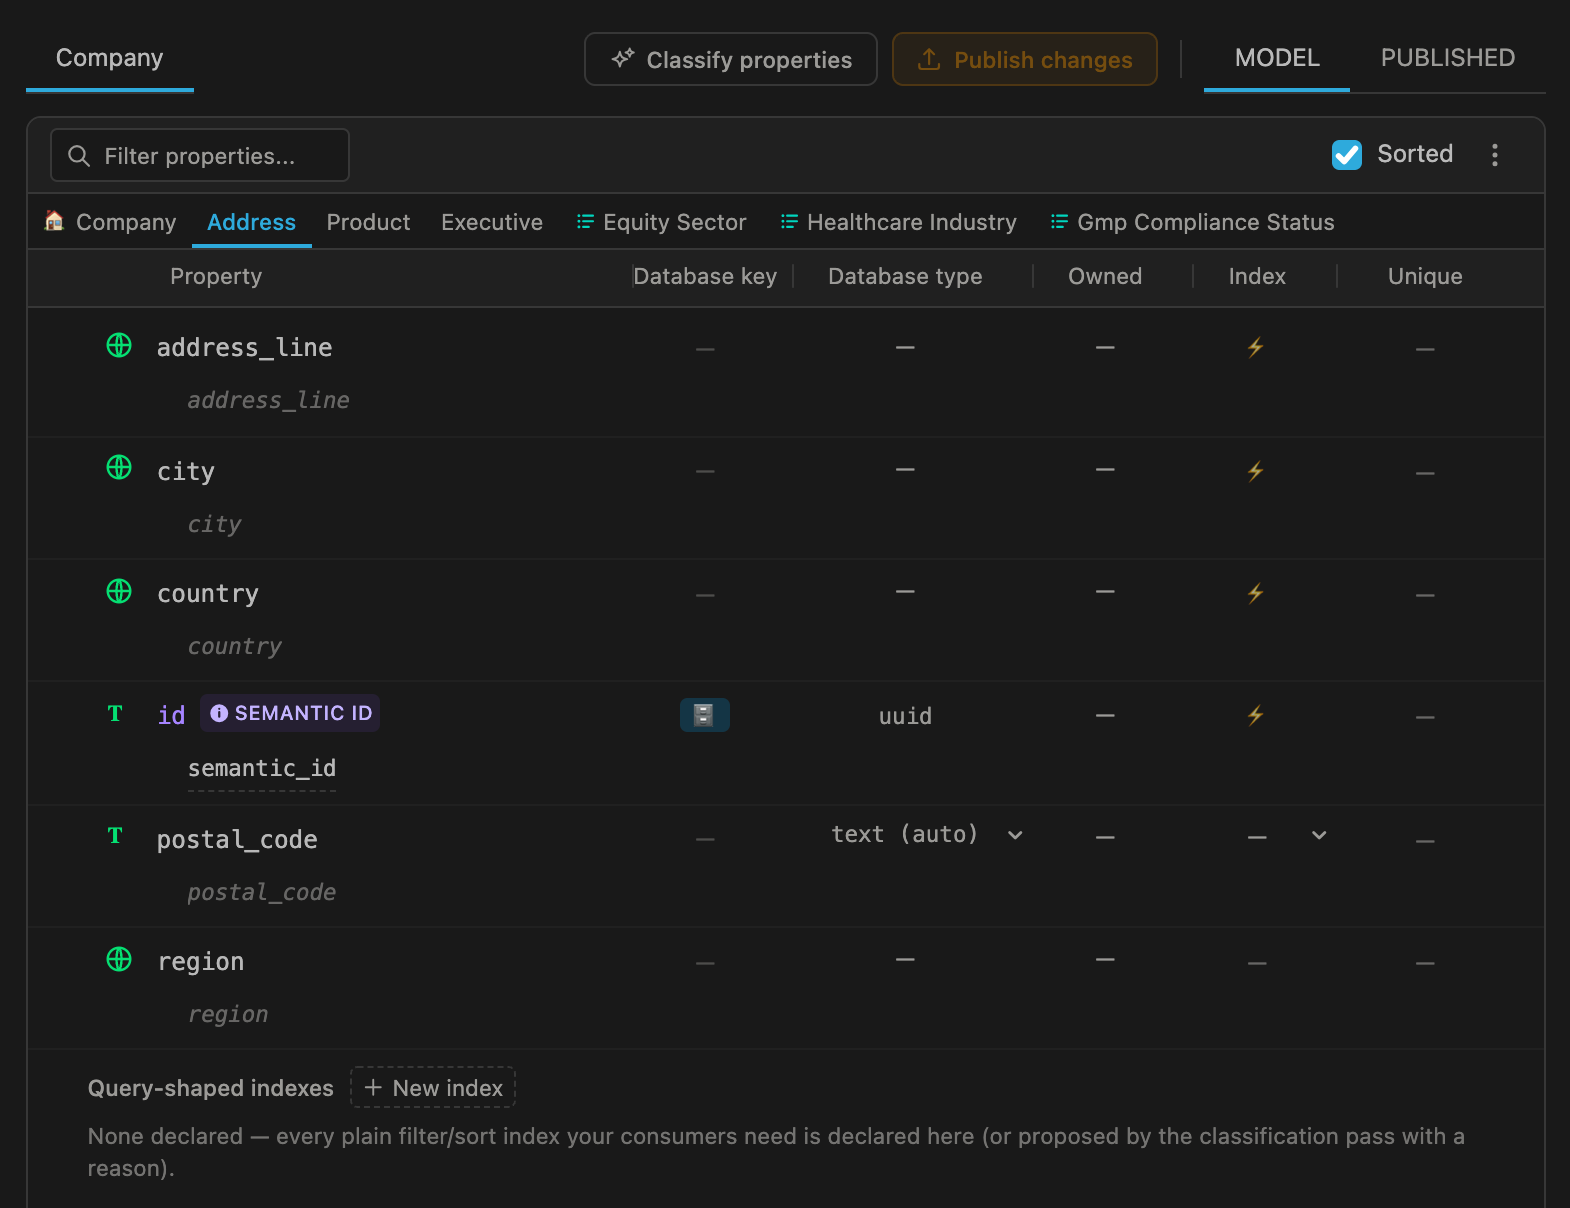Click the globe icon beside city
Image resolution: width=1570 pixels, height=1208 pixels.
[119, 467]
